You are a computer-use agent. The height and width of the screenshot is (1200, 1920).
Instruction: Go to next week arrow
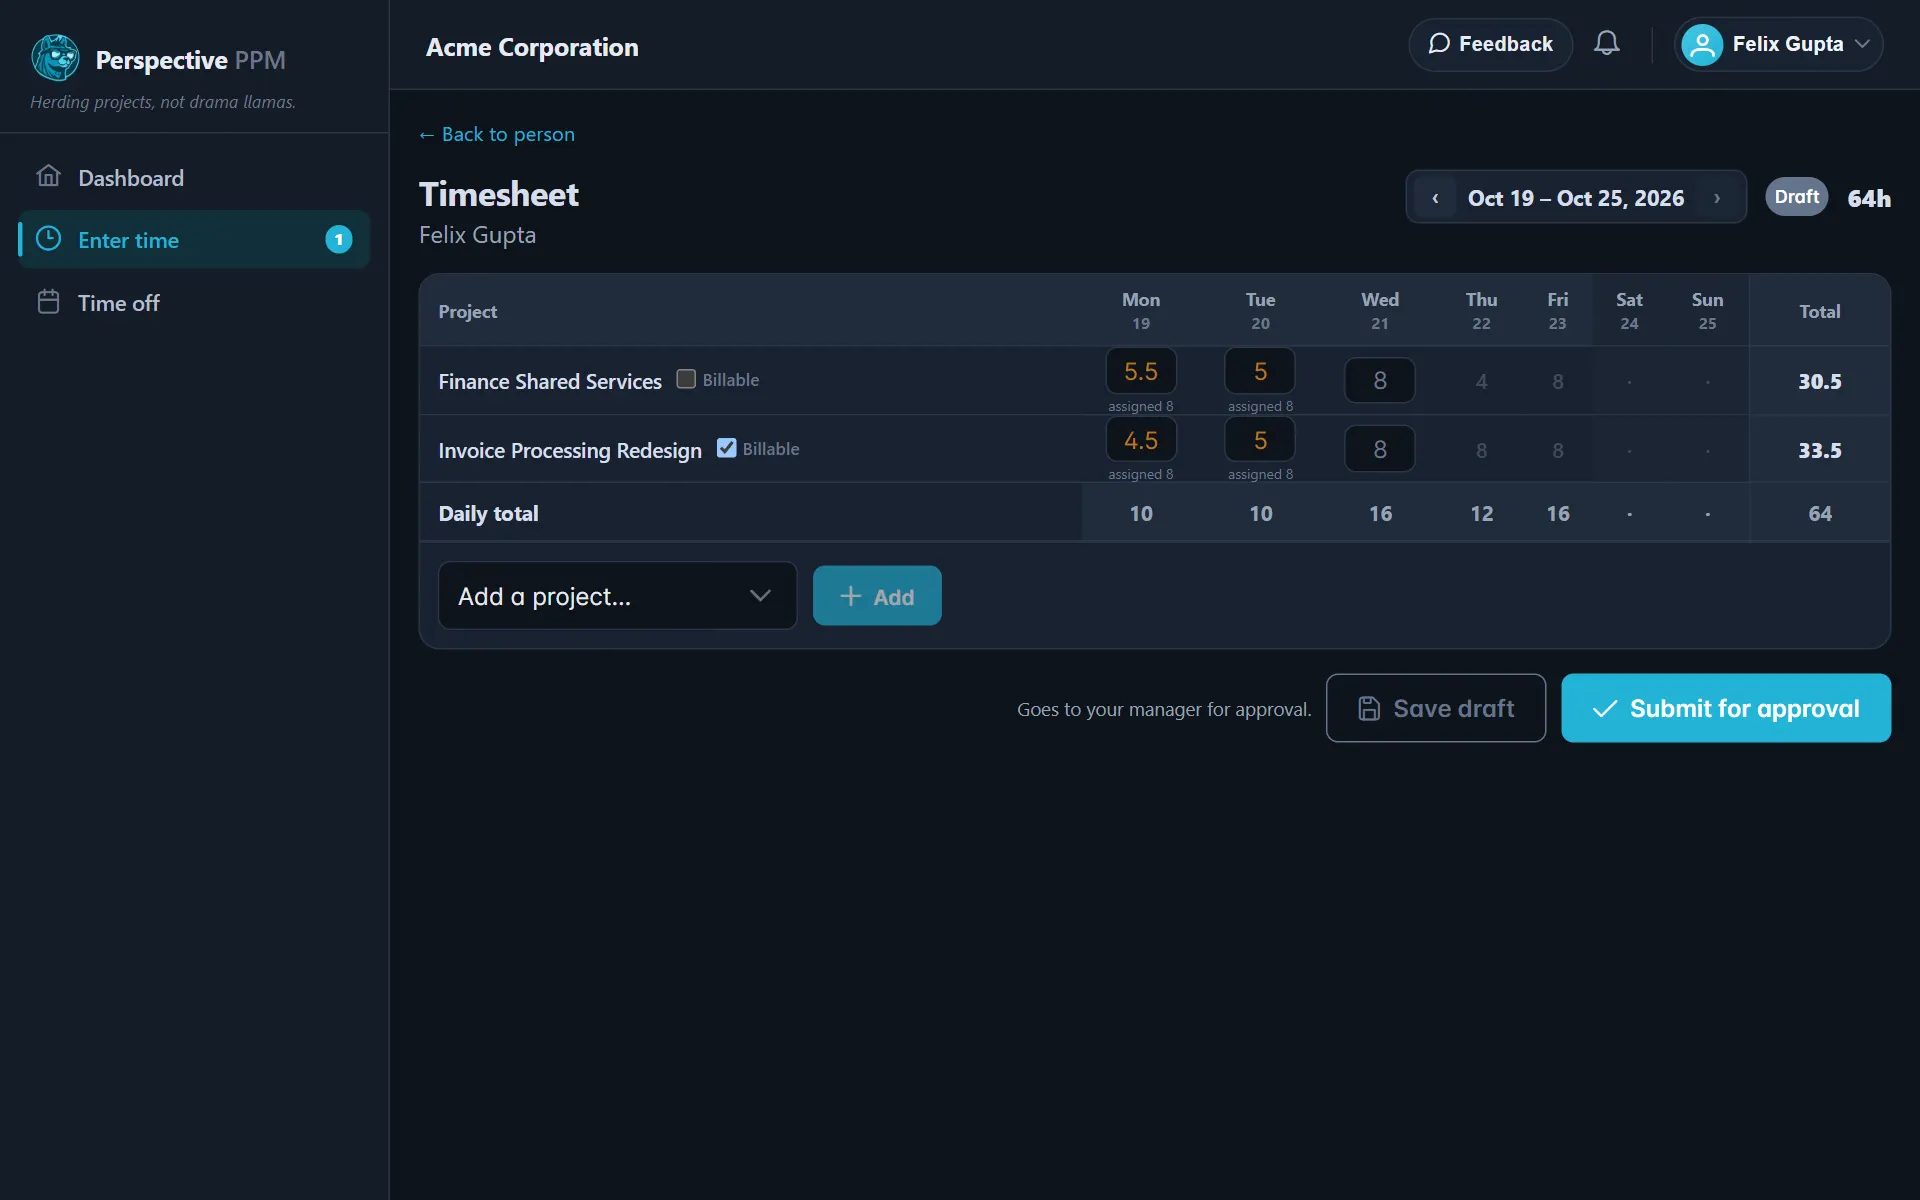coord(1717,198)
